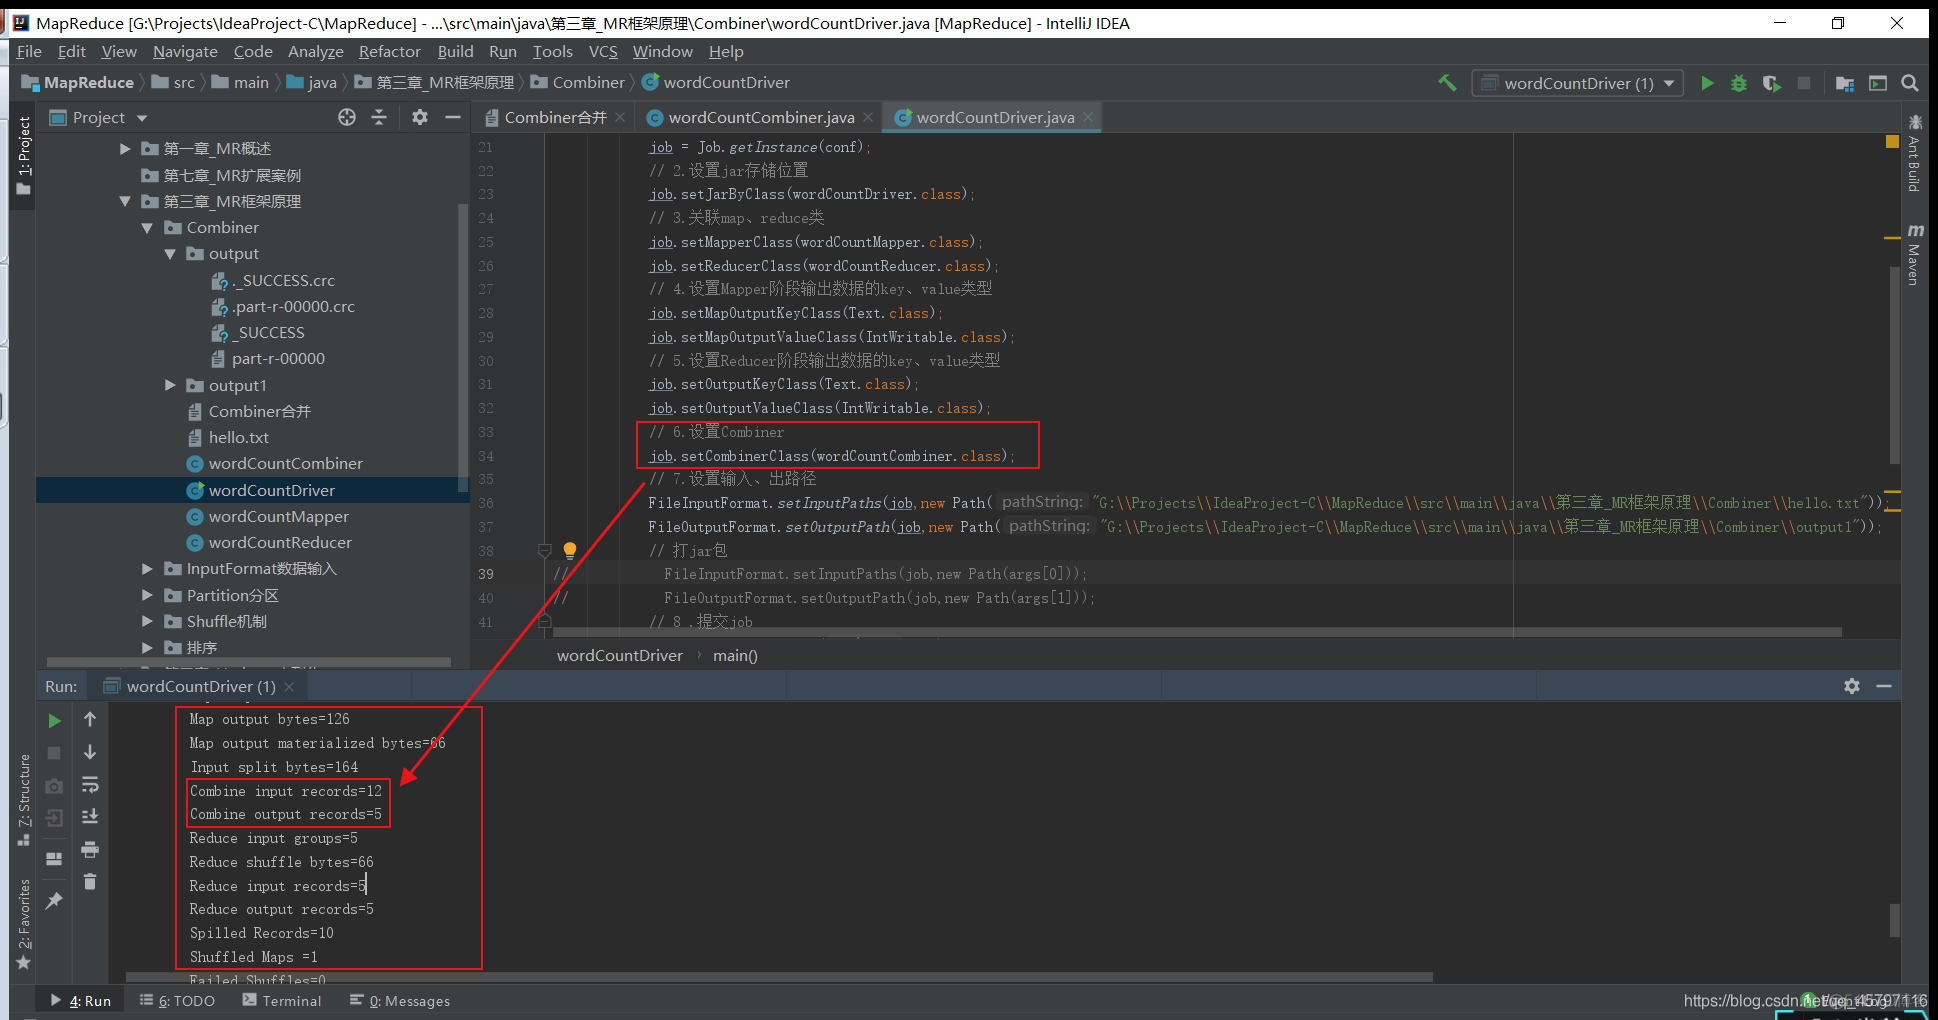Expand the Shuffle机制 folder
Screen dimensions: 1938x1020
(x=147, y=621)
